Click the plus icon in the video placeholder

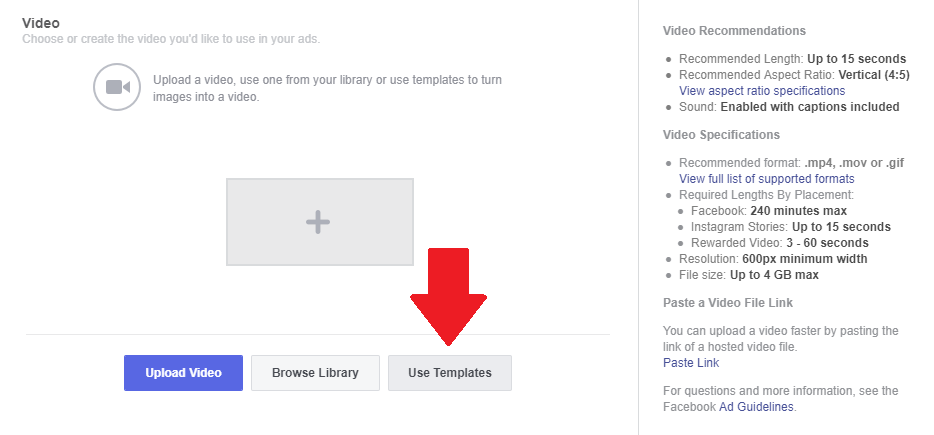click(x=318, y=222)
